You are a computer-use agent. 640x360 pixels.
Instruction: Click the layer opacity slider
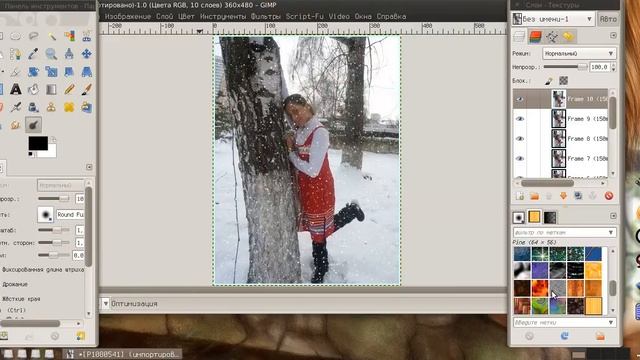[x=566, y=67]
